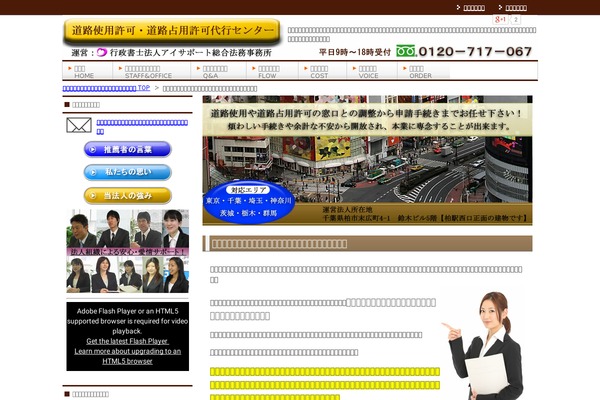Image resolution: width=600 pixels, height=400 pixels.
Task: Click the pointing woman image
Action: click(483, 346)
